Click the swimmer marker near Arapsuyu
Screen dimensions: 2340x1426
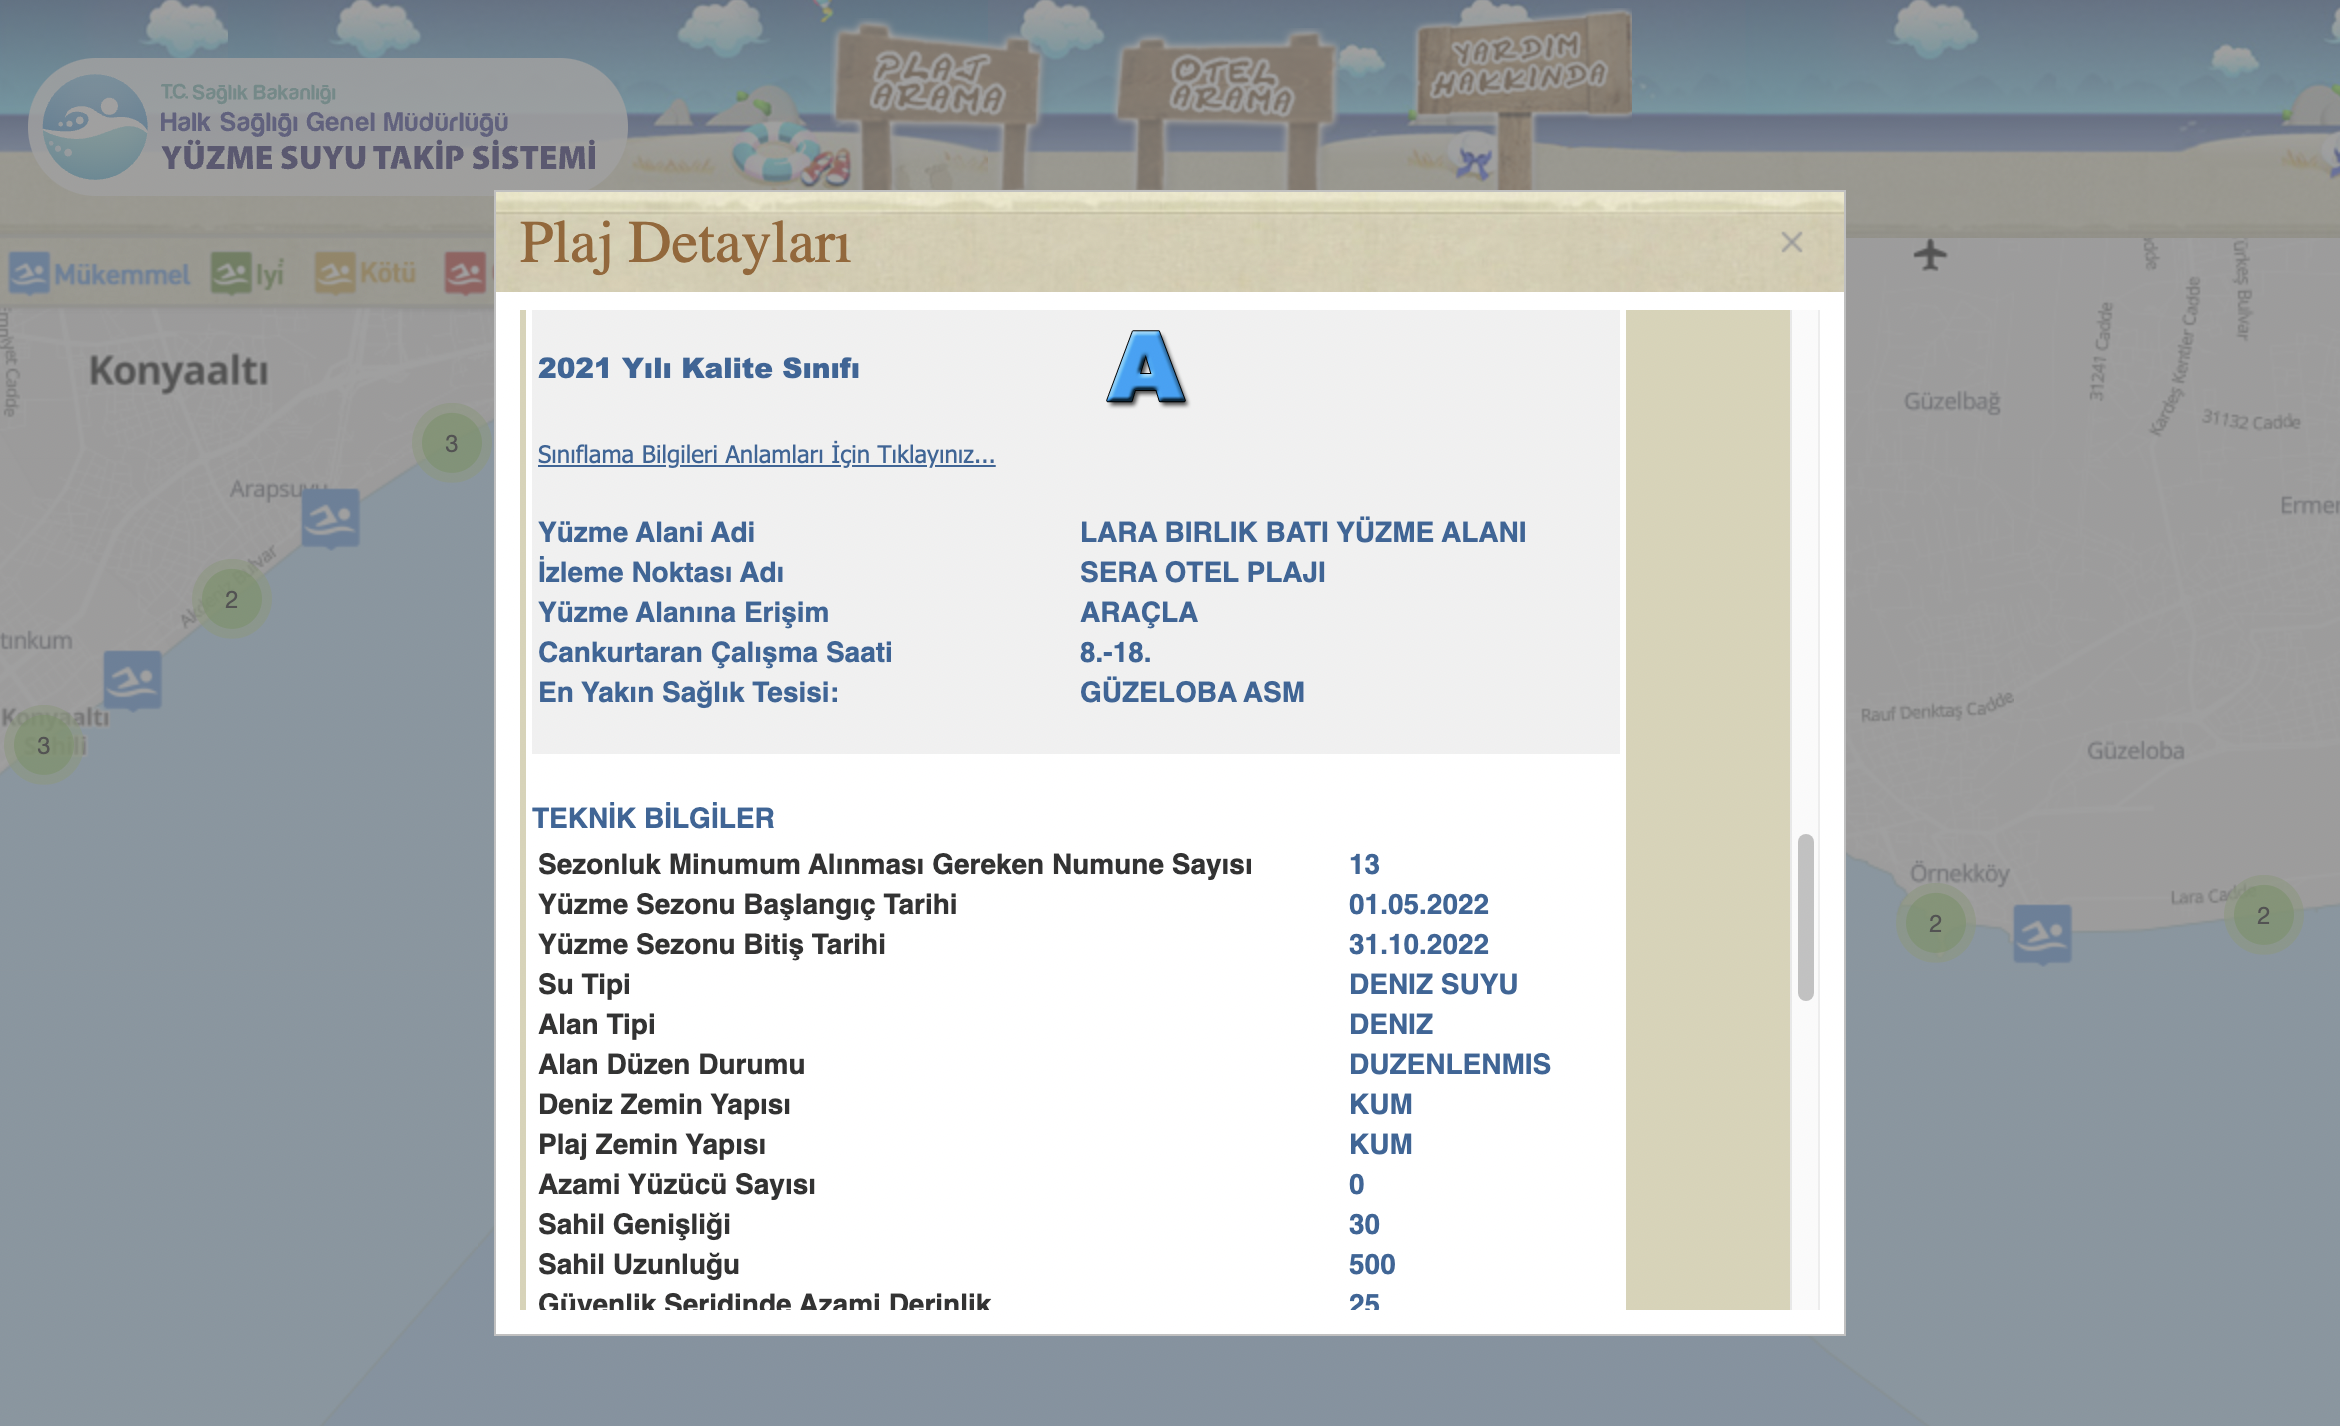tap(331, 518)
